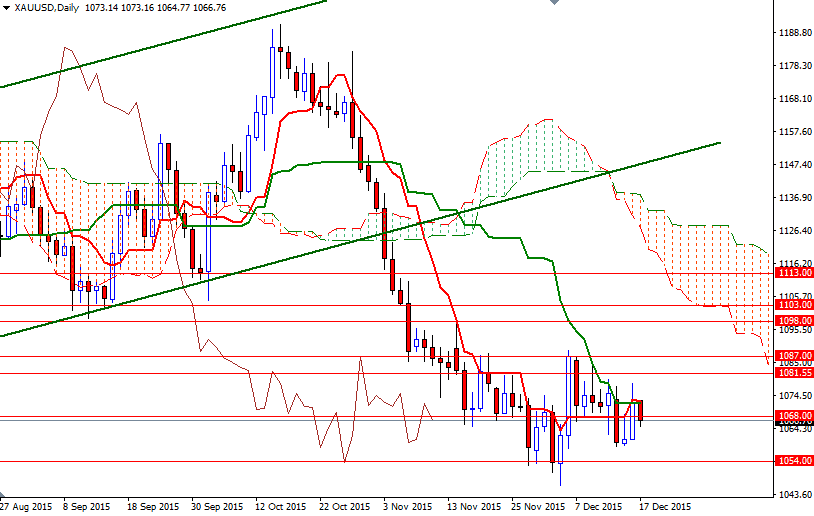
Task: Click the 1043.60 value on price scale
Action: pos(793,495)
